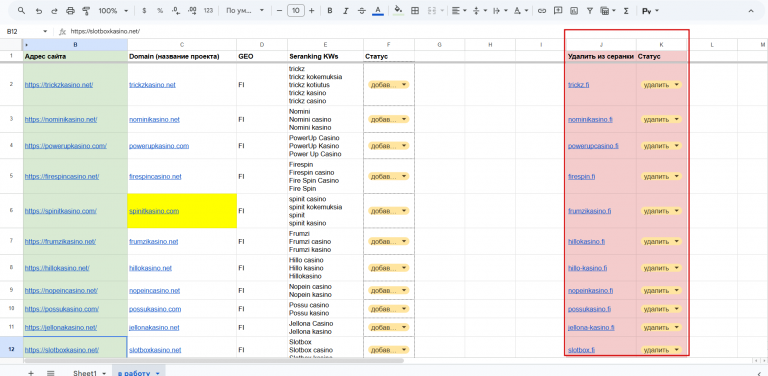Open the 'удалить' dropdown for slotbox.fi row
Screen dimensions: 768x376
pos(661,350)
